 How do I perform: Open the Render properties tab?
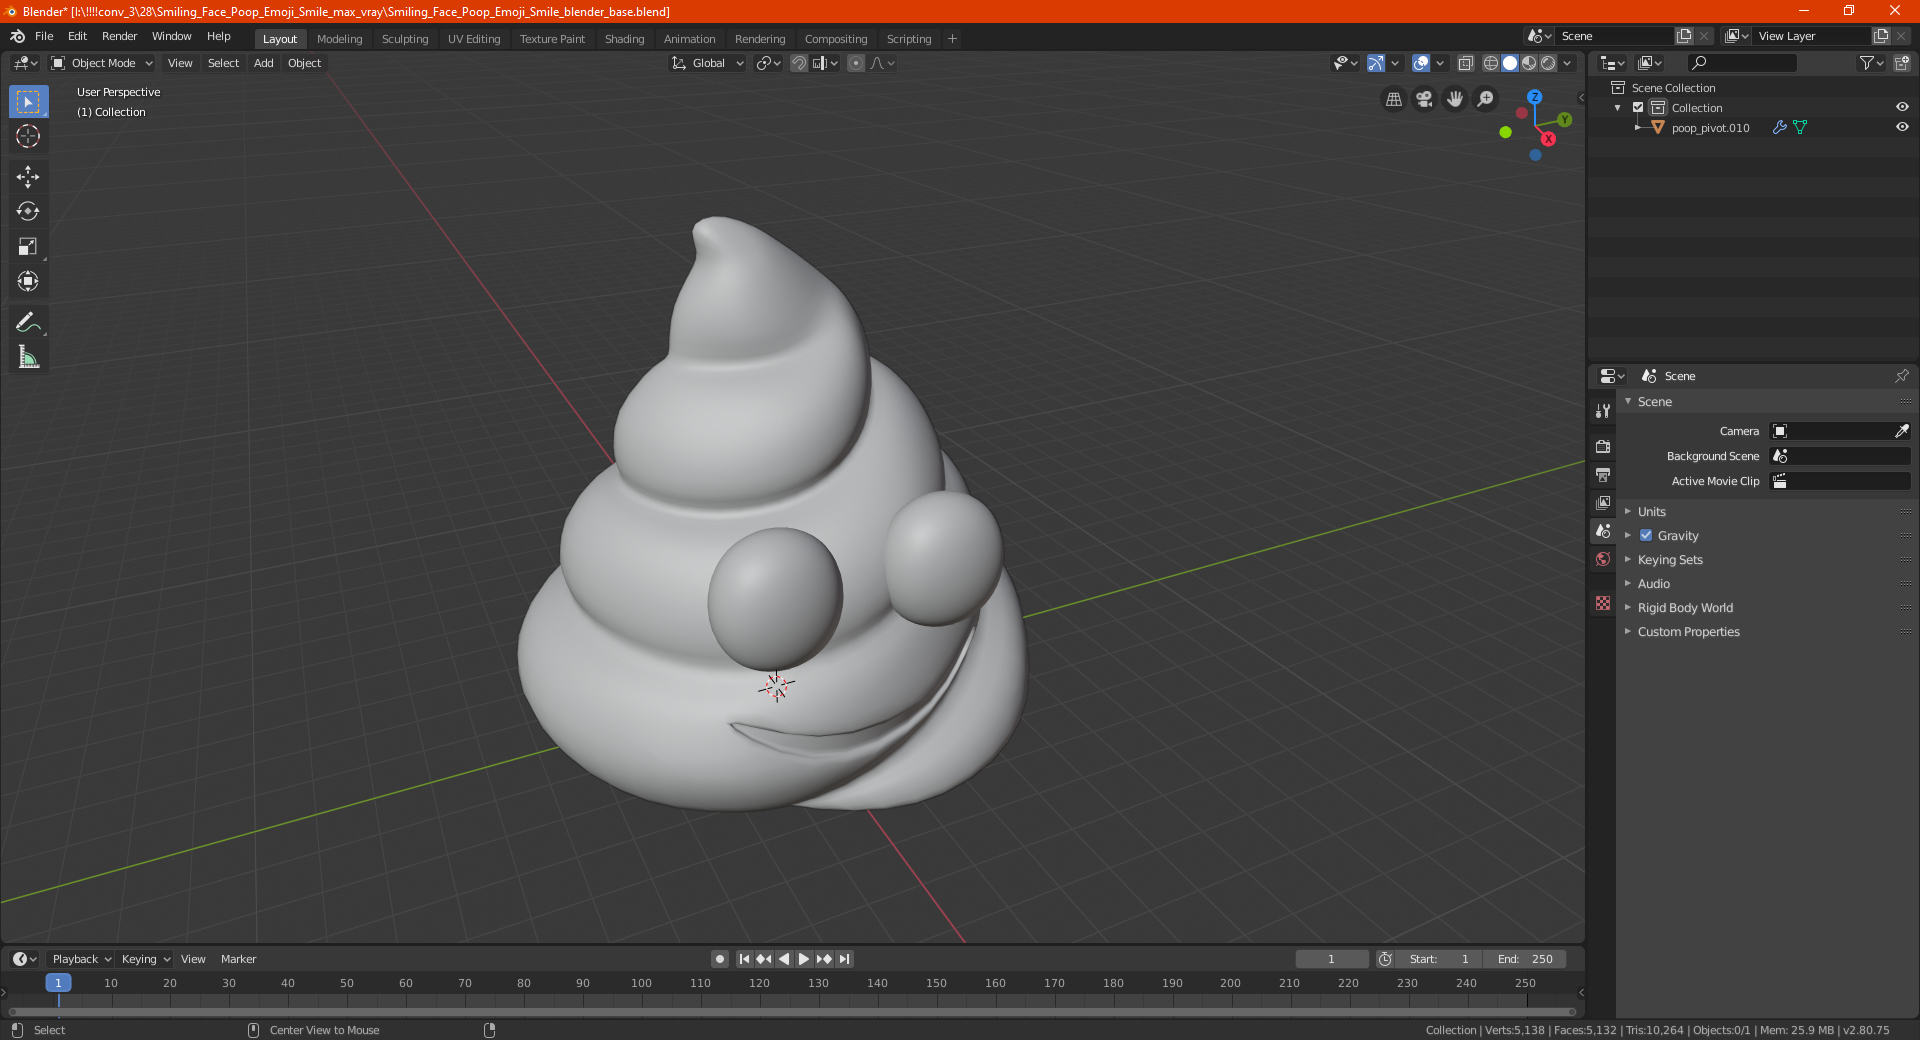pos(1603,446)
